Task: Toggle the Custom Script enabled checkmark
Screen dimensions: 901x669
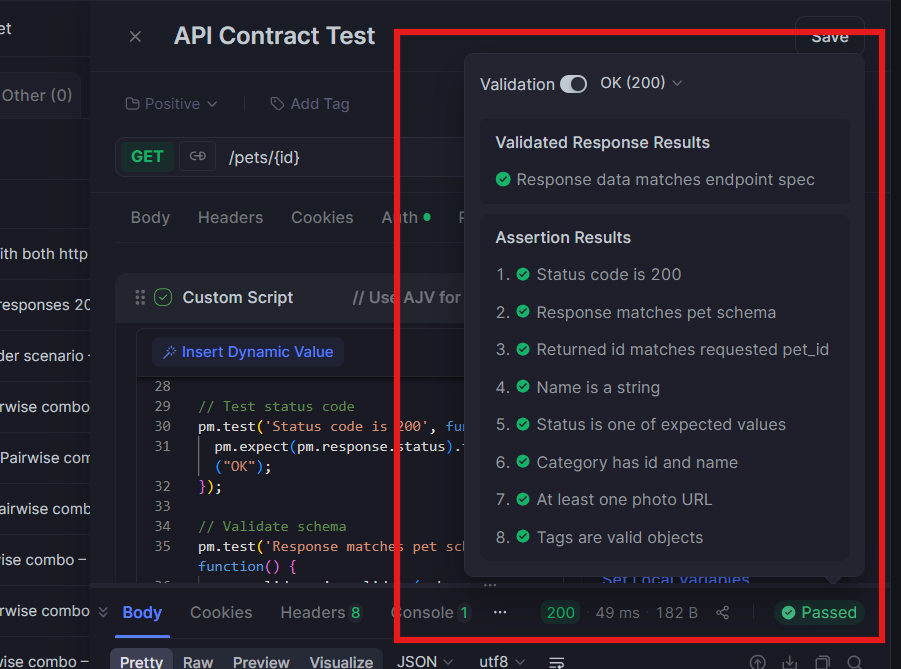Action: [x=163, y=297]
